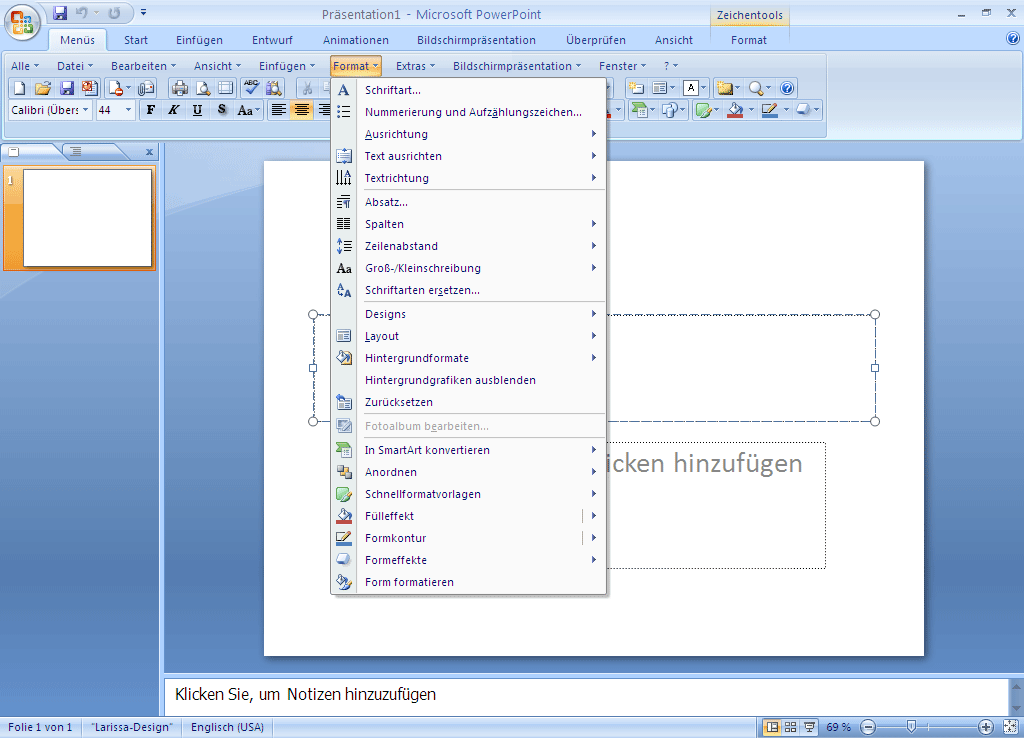1024x738 pixels.
Task: Click Hintergrundgrafiken ausblenden entry
Action: click(469, 380)
